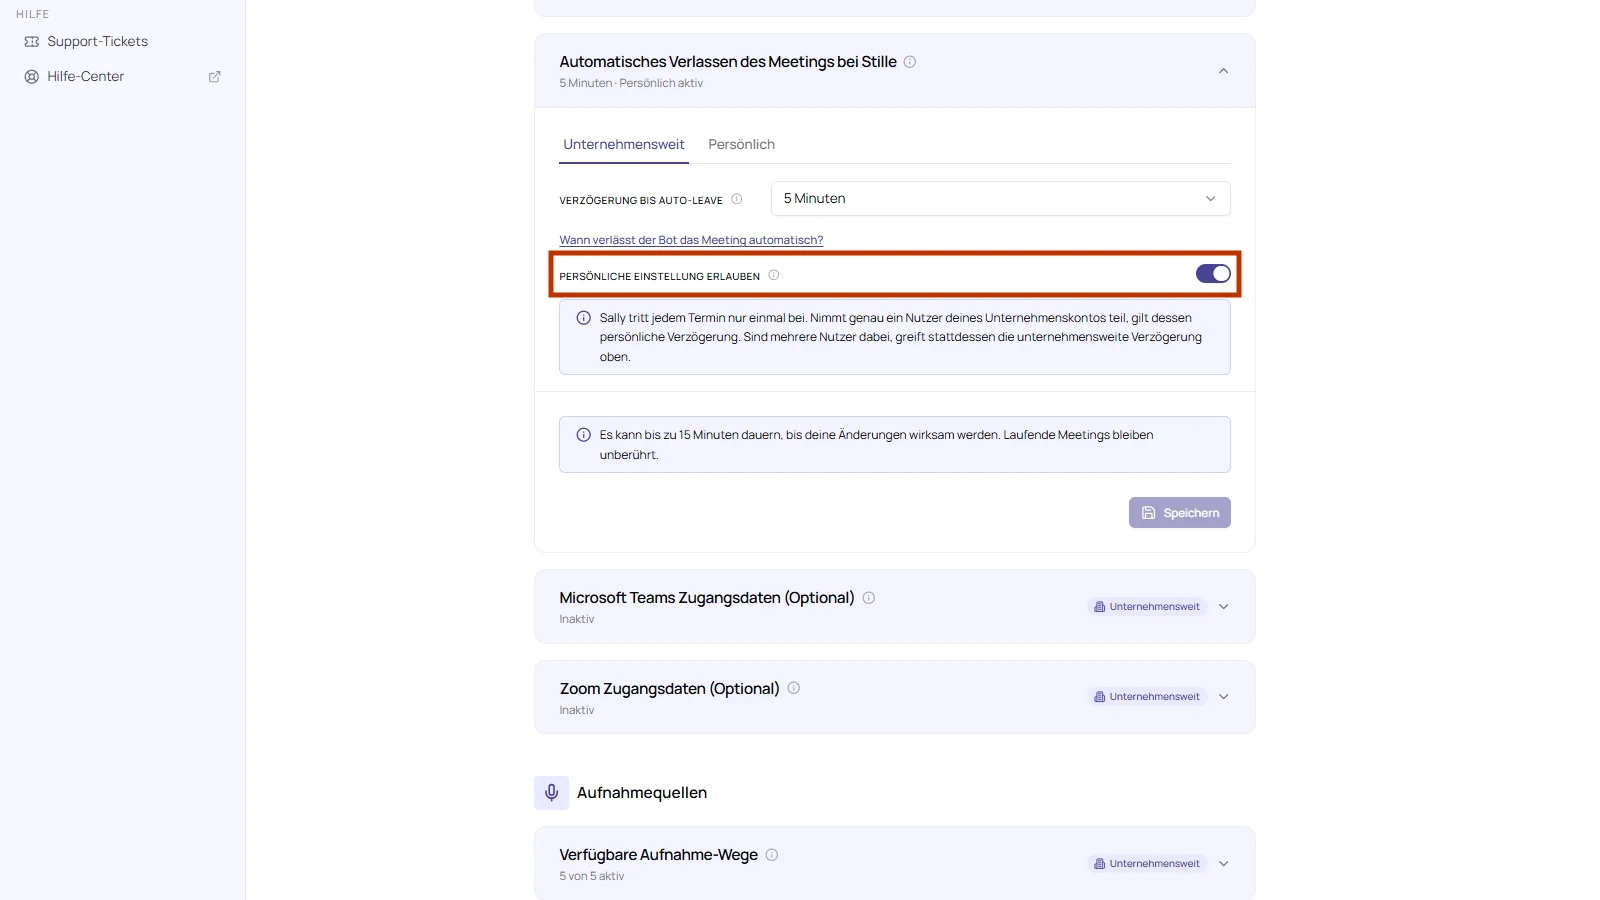Open the 5 Minuten delay dropdown
This screenshot has width=1600, height=900.
coord(1000,199)
